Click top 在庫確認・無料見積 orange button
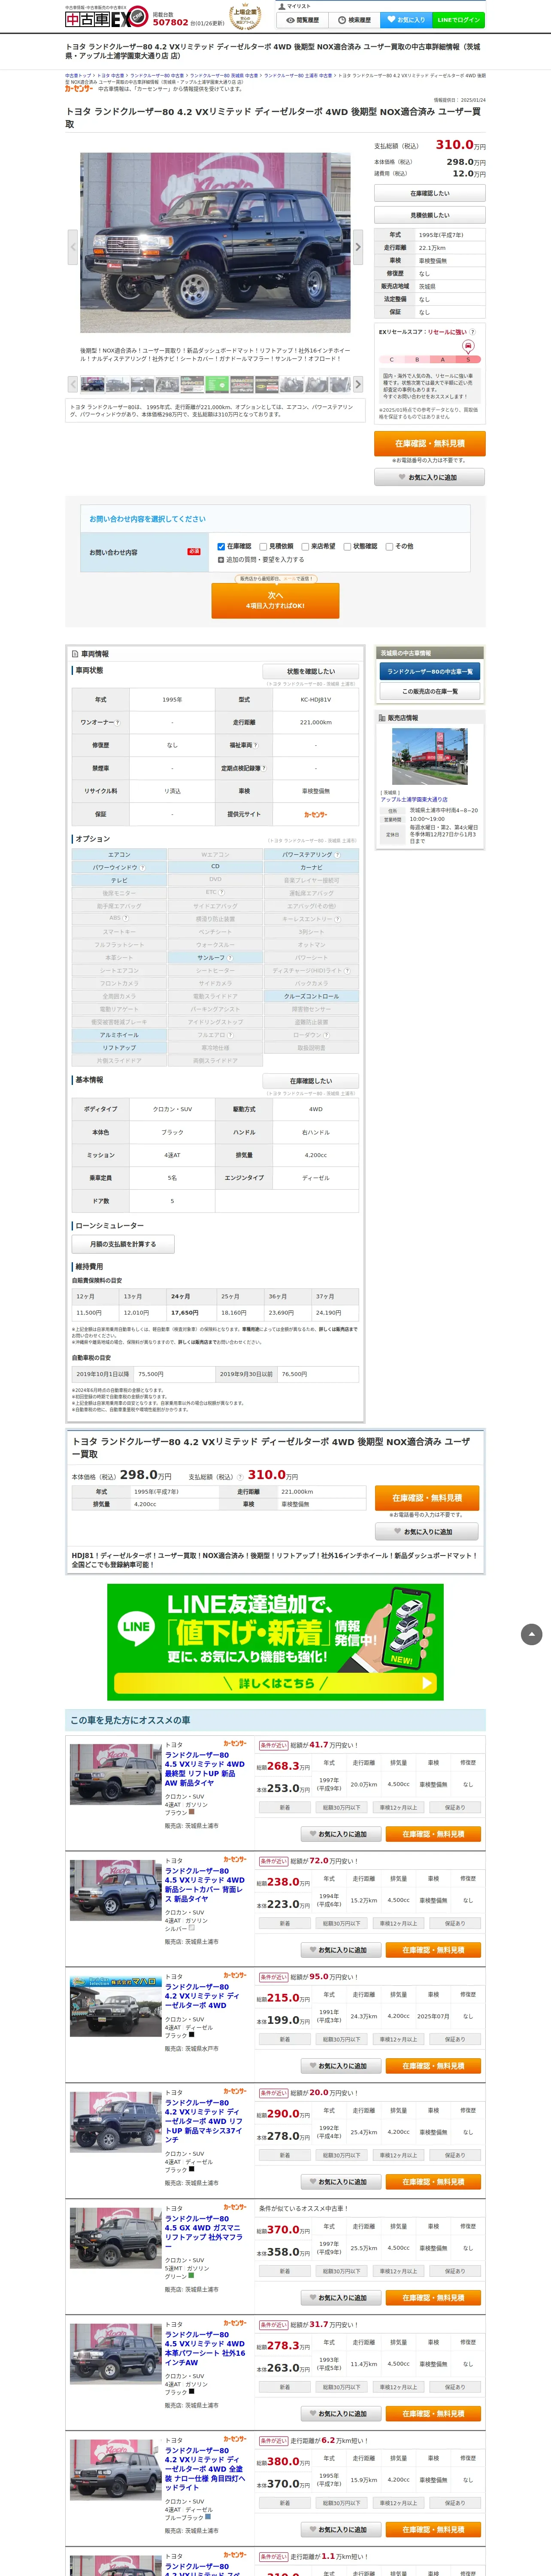This screenshot has height=2576, width=551. pyautogui.click(x=429, y=443)
